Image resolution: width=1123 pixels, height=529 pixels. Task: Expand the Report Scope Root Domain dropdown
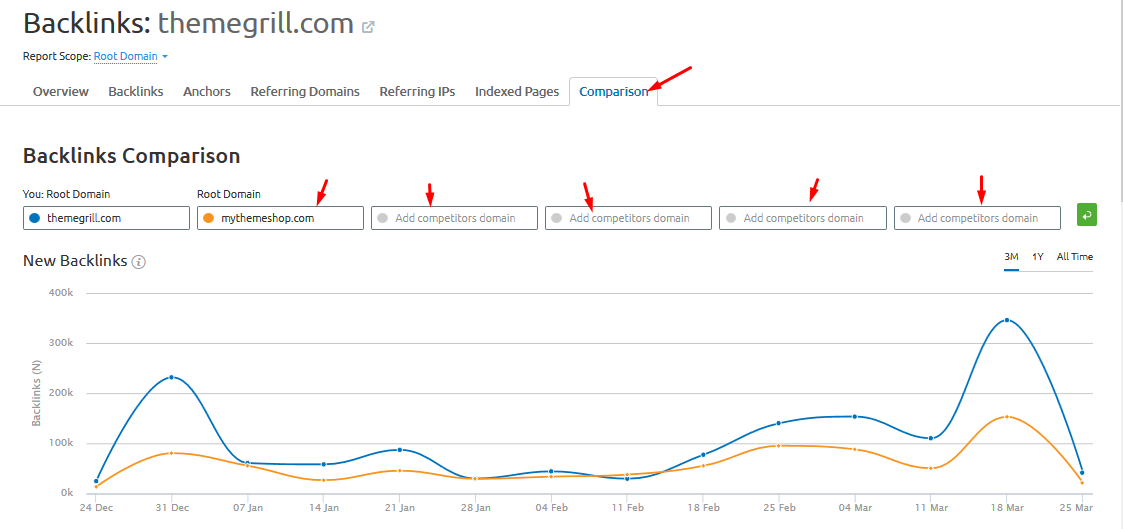pos(130,56)
